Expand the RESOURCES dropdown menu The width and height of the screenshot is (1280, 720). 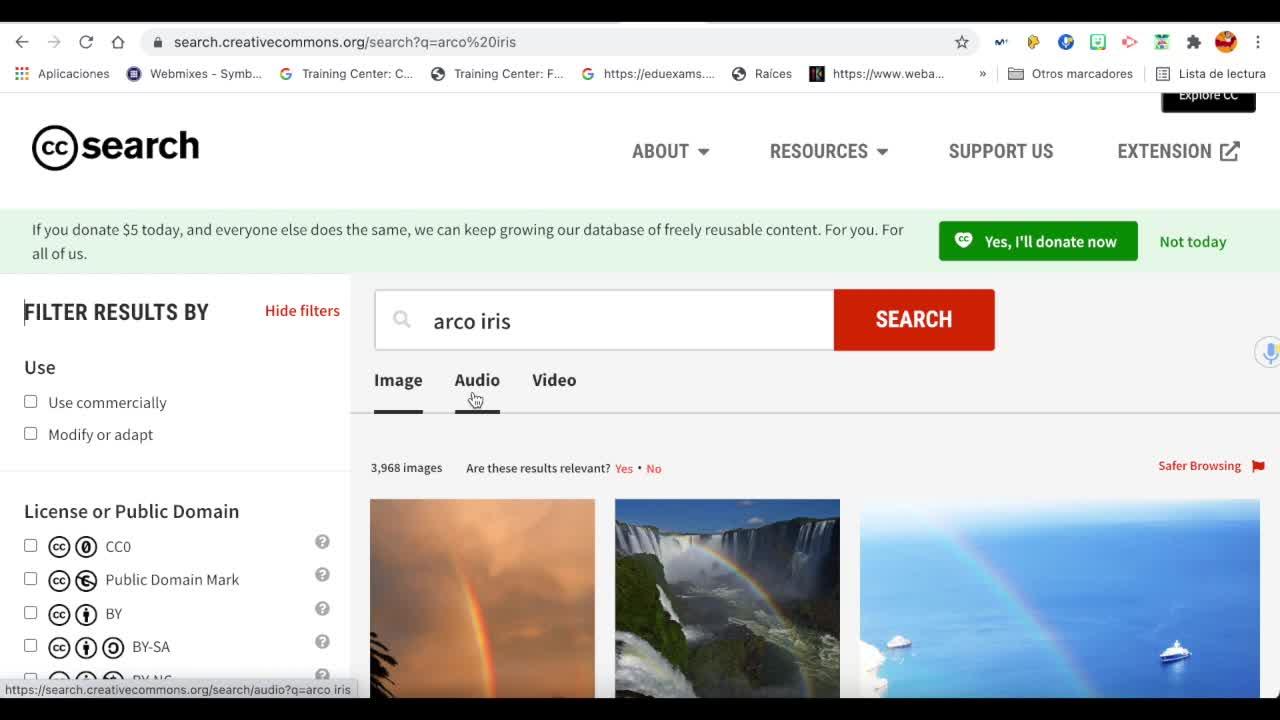pos(829,151)
